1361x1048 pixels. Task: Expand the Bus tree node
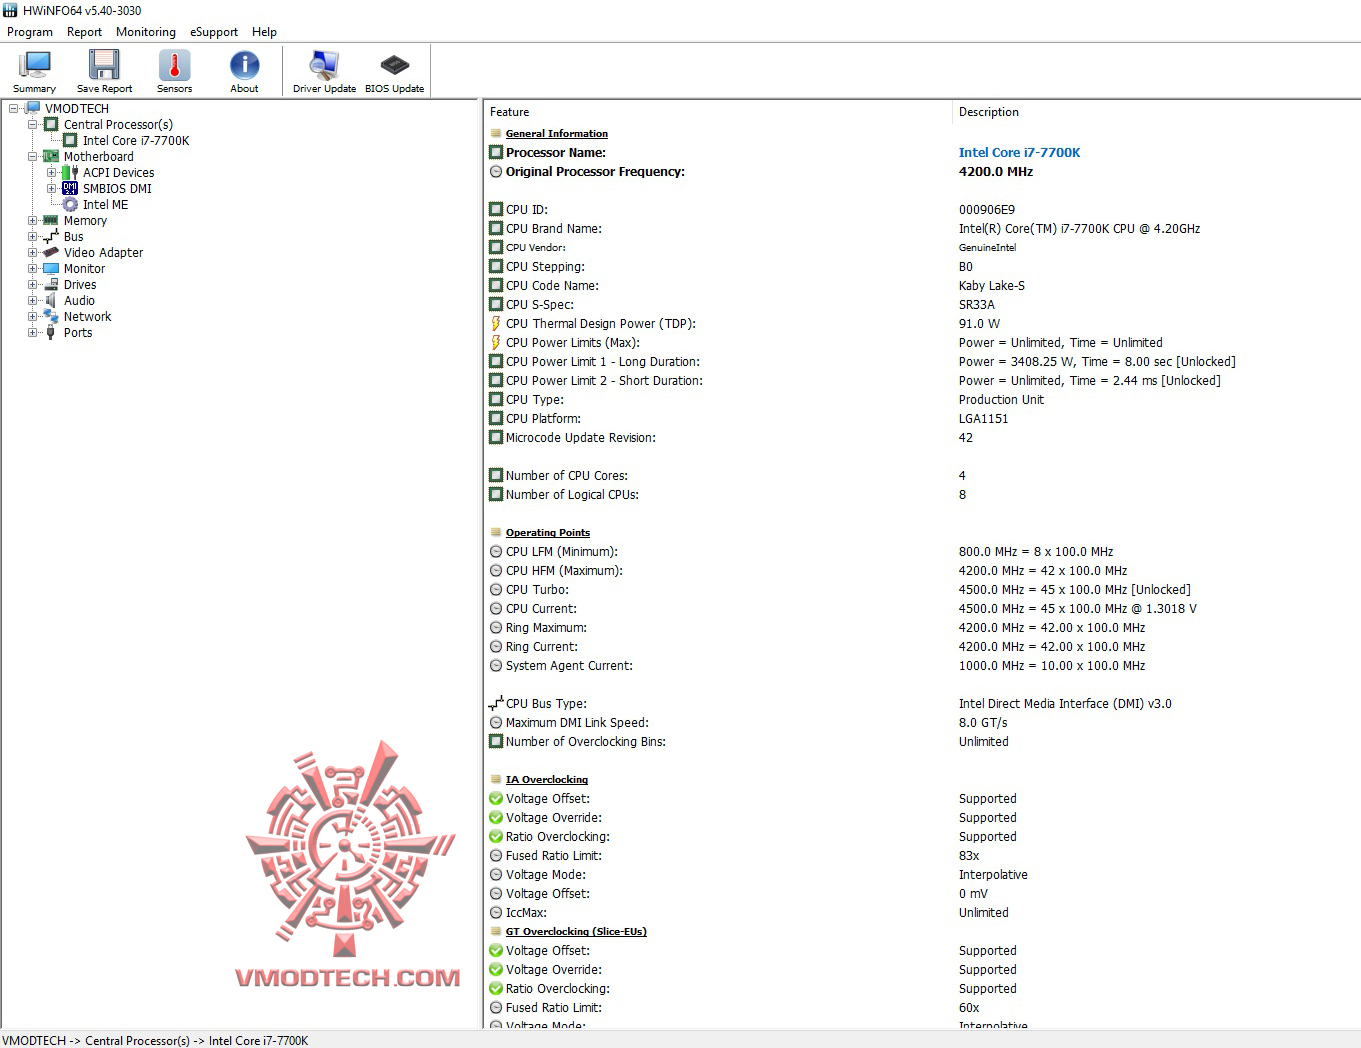pos(32,236)
